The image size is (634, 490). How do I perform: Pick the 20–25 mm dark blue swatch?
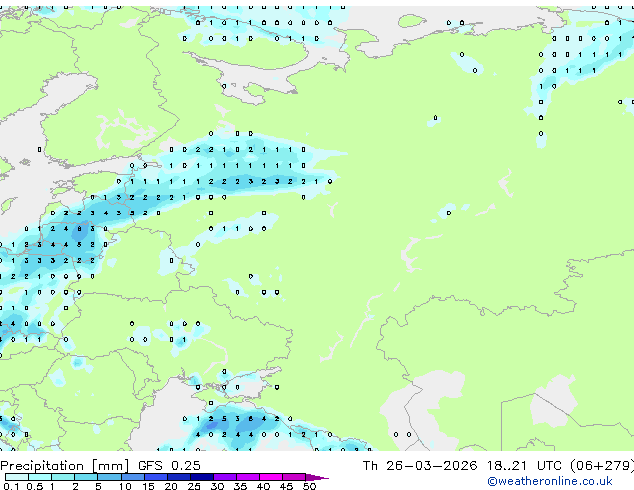point(179,477)
